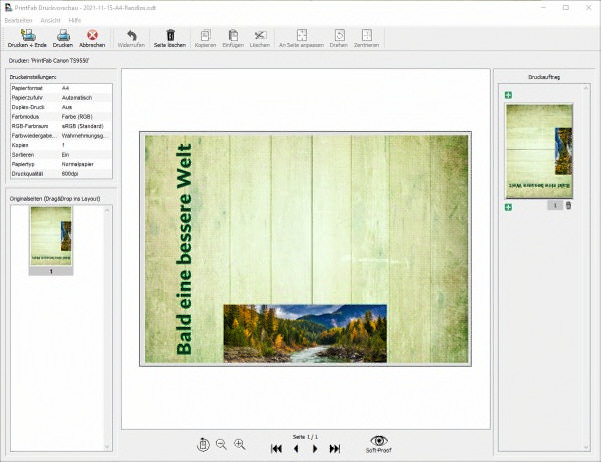Go to the first page
This screenshot has height=462, width=601.
pyautogui.click(x=276, y=449)
